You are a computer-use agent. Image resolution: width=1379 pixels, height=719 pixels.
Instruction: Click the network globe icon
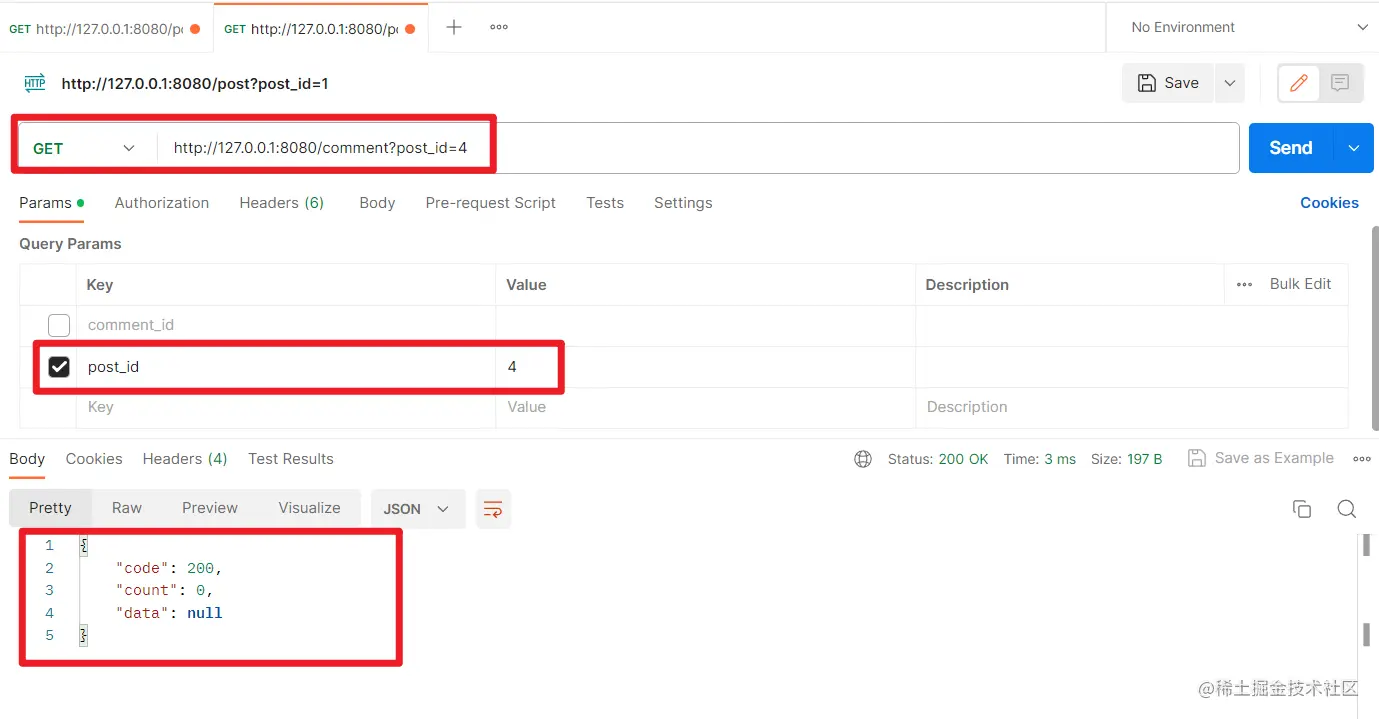pyautogui.click(x=863, y=459)
